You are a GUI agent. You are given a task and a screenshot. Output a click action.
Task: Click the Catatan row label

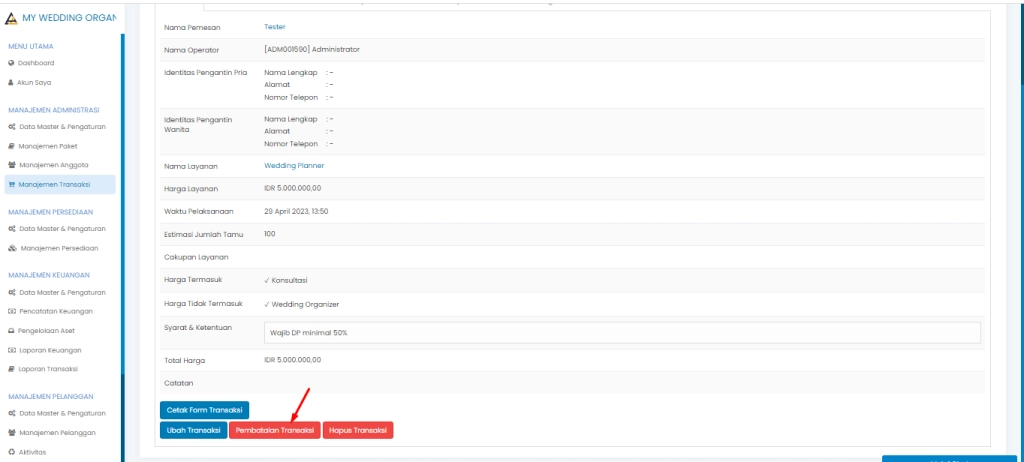coord(178,384)
